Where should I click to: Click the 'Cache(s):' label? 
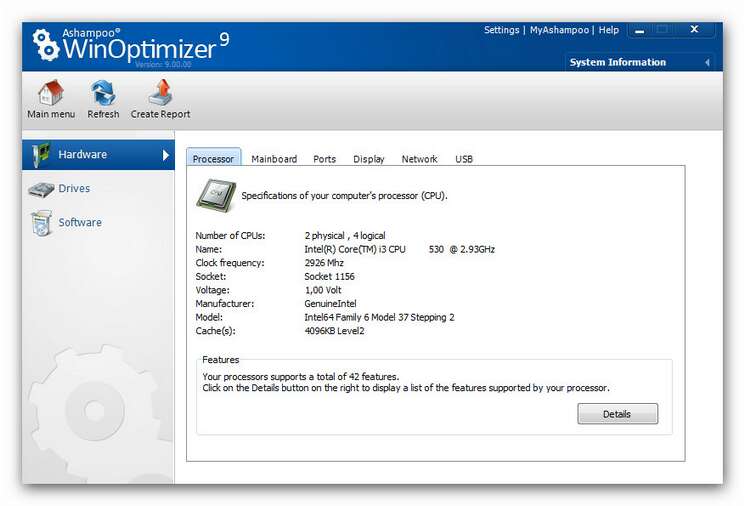(x=215, y=331)
